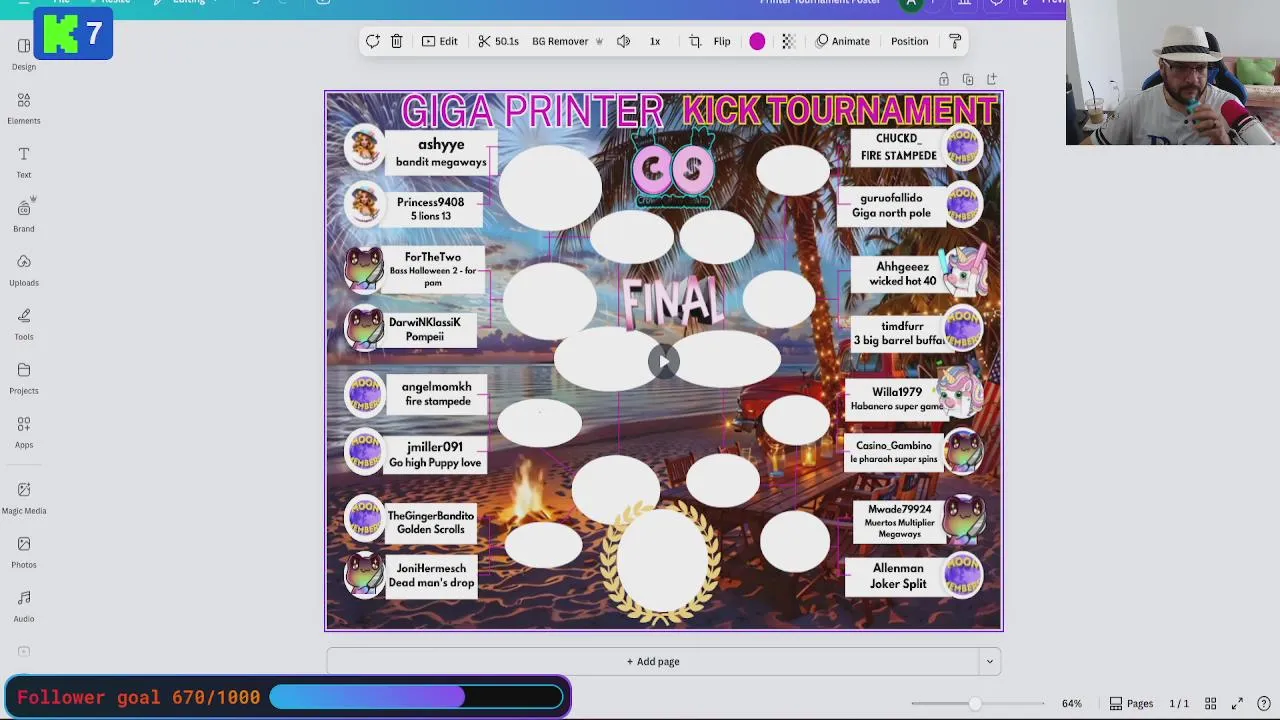Select the timdfurr 3 big barrel label
The image size is (1280, 720).
point(898,333)
